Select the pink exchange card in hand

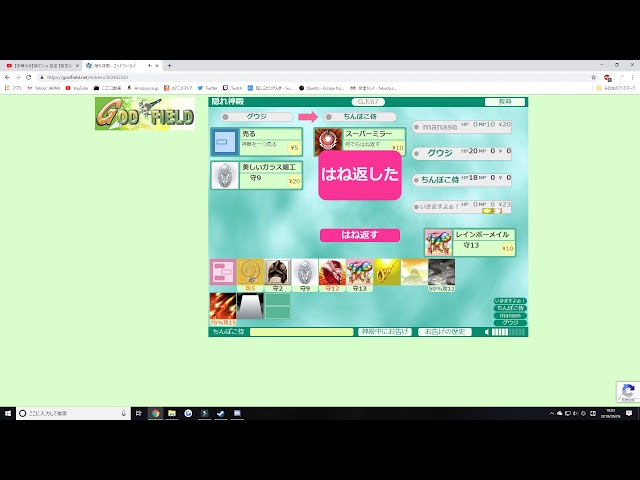tap(223, 272)
